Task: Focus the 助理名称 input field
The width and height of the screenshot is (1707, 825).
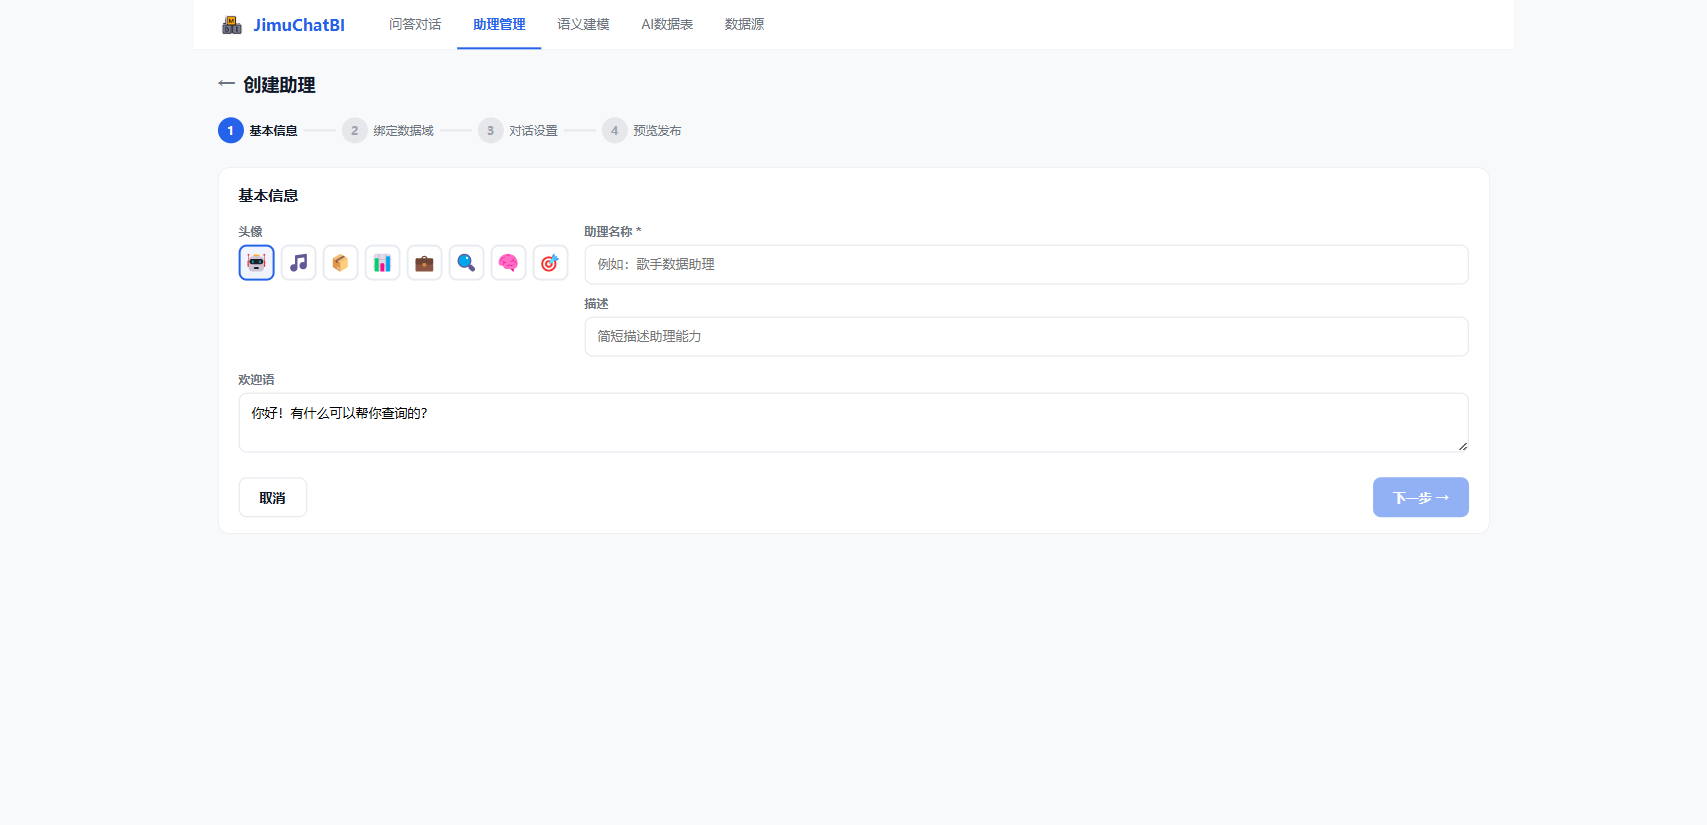Action: click(1027, 265)
